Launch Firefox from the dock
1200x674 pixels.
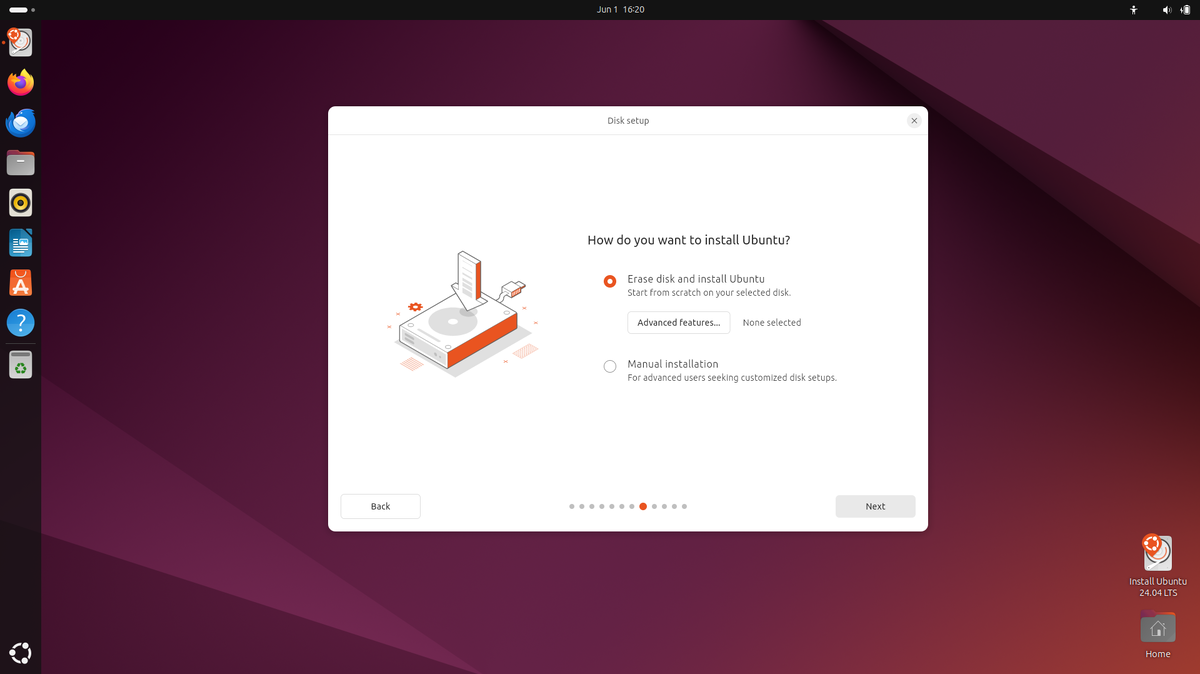pos(20,82)
